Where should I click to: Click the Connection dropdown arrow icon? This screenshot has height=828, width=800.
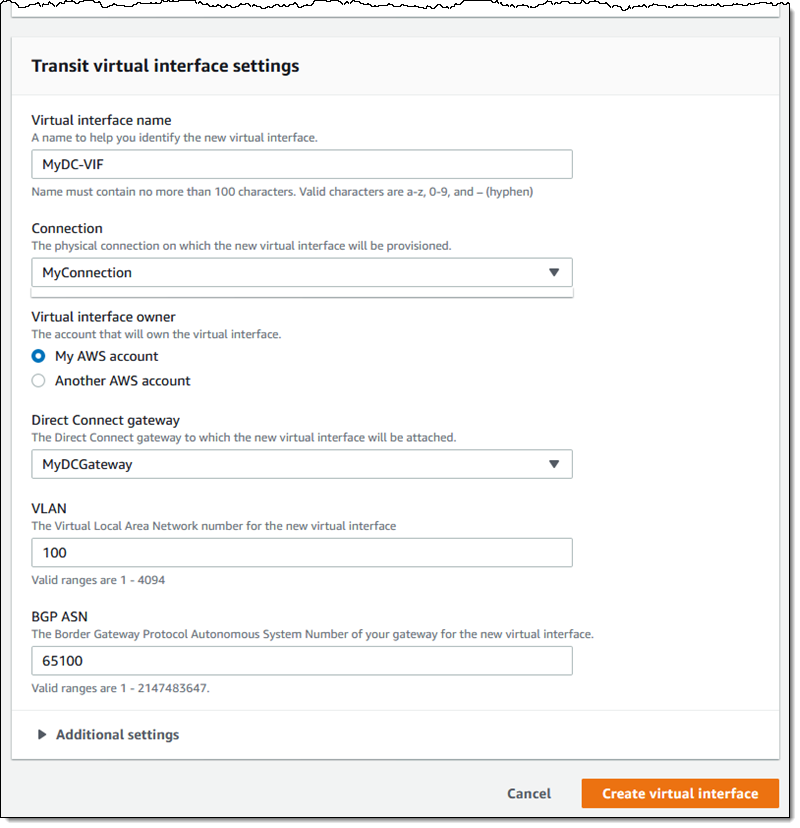[x=554, y=273]
